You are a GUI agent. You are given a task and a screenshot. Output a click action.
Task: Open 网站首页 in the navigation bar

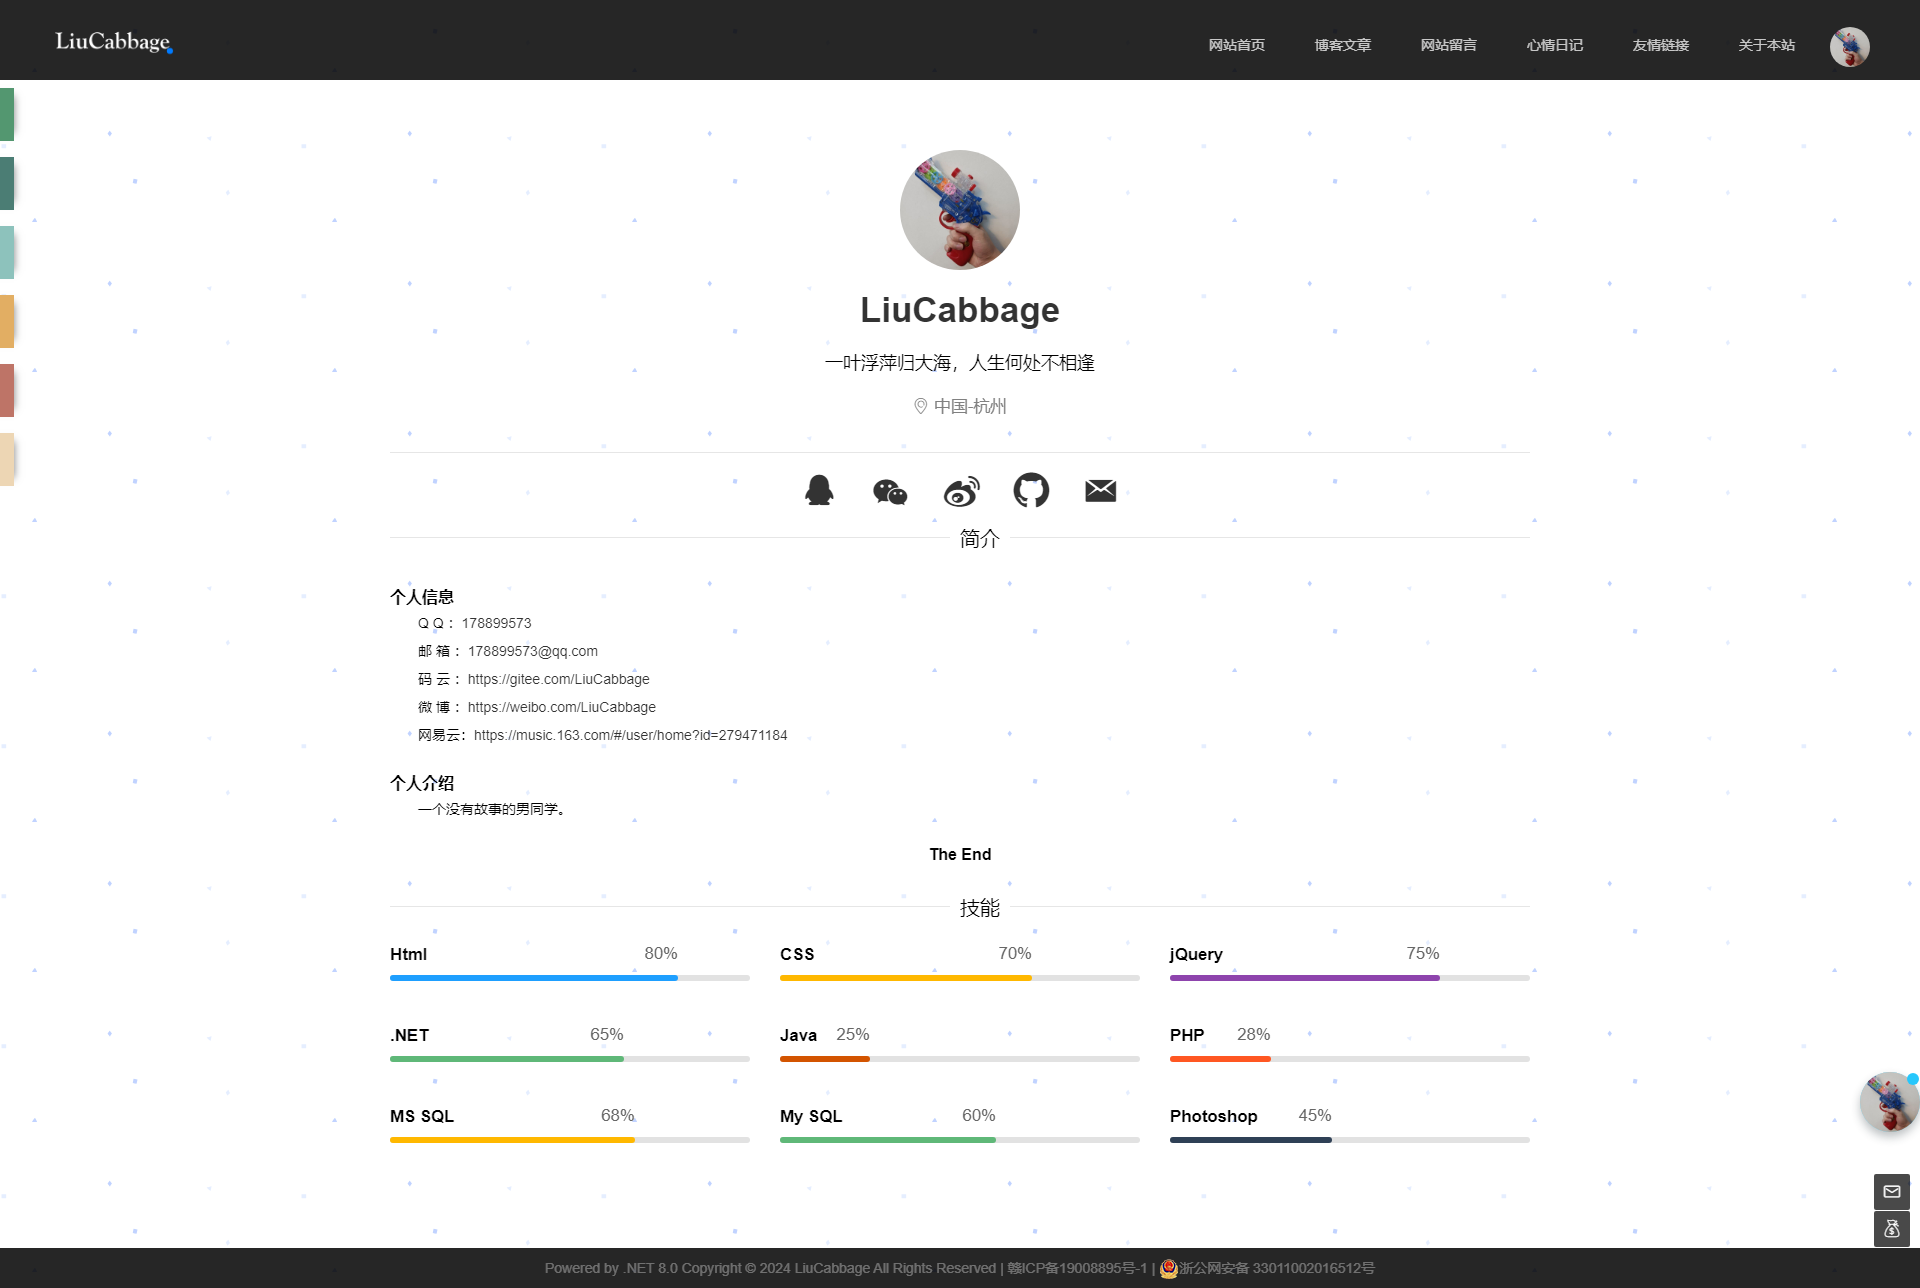coord(1236,45)
